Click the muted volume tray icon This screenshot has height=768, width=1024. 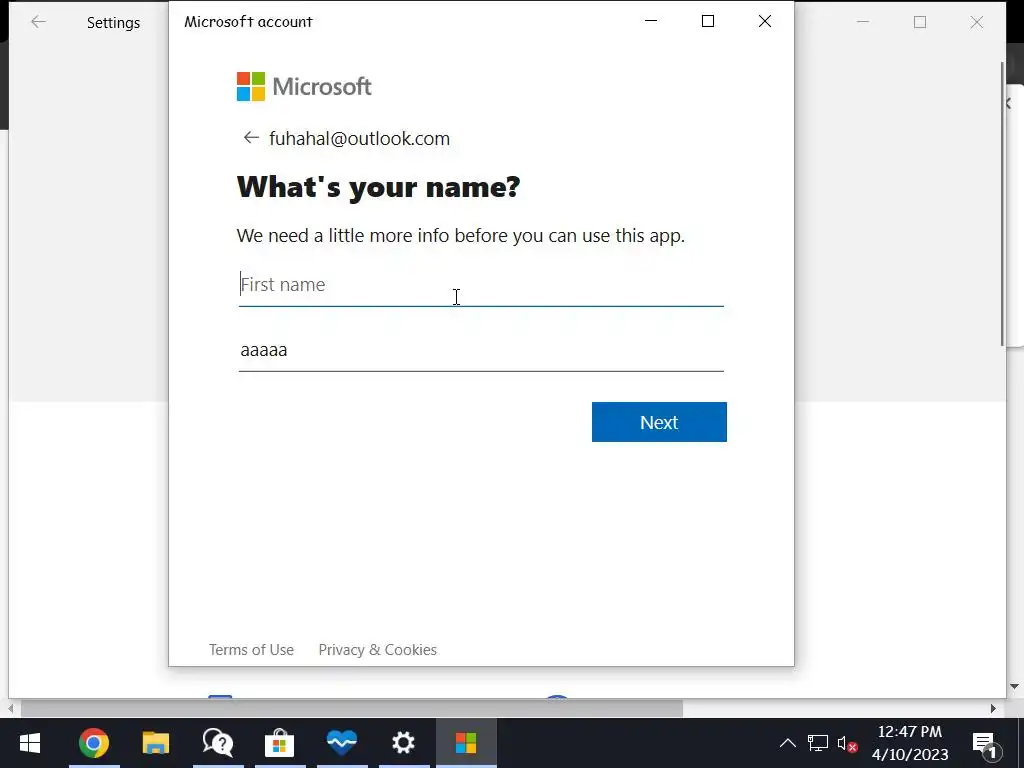[847, 743]
